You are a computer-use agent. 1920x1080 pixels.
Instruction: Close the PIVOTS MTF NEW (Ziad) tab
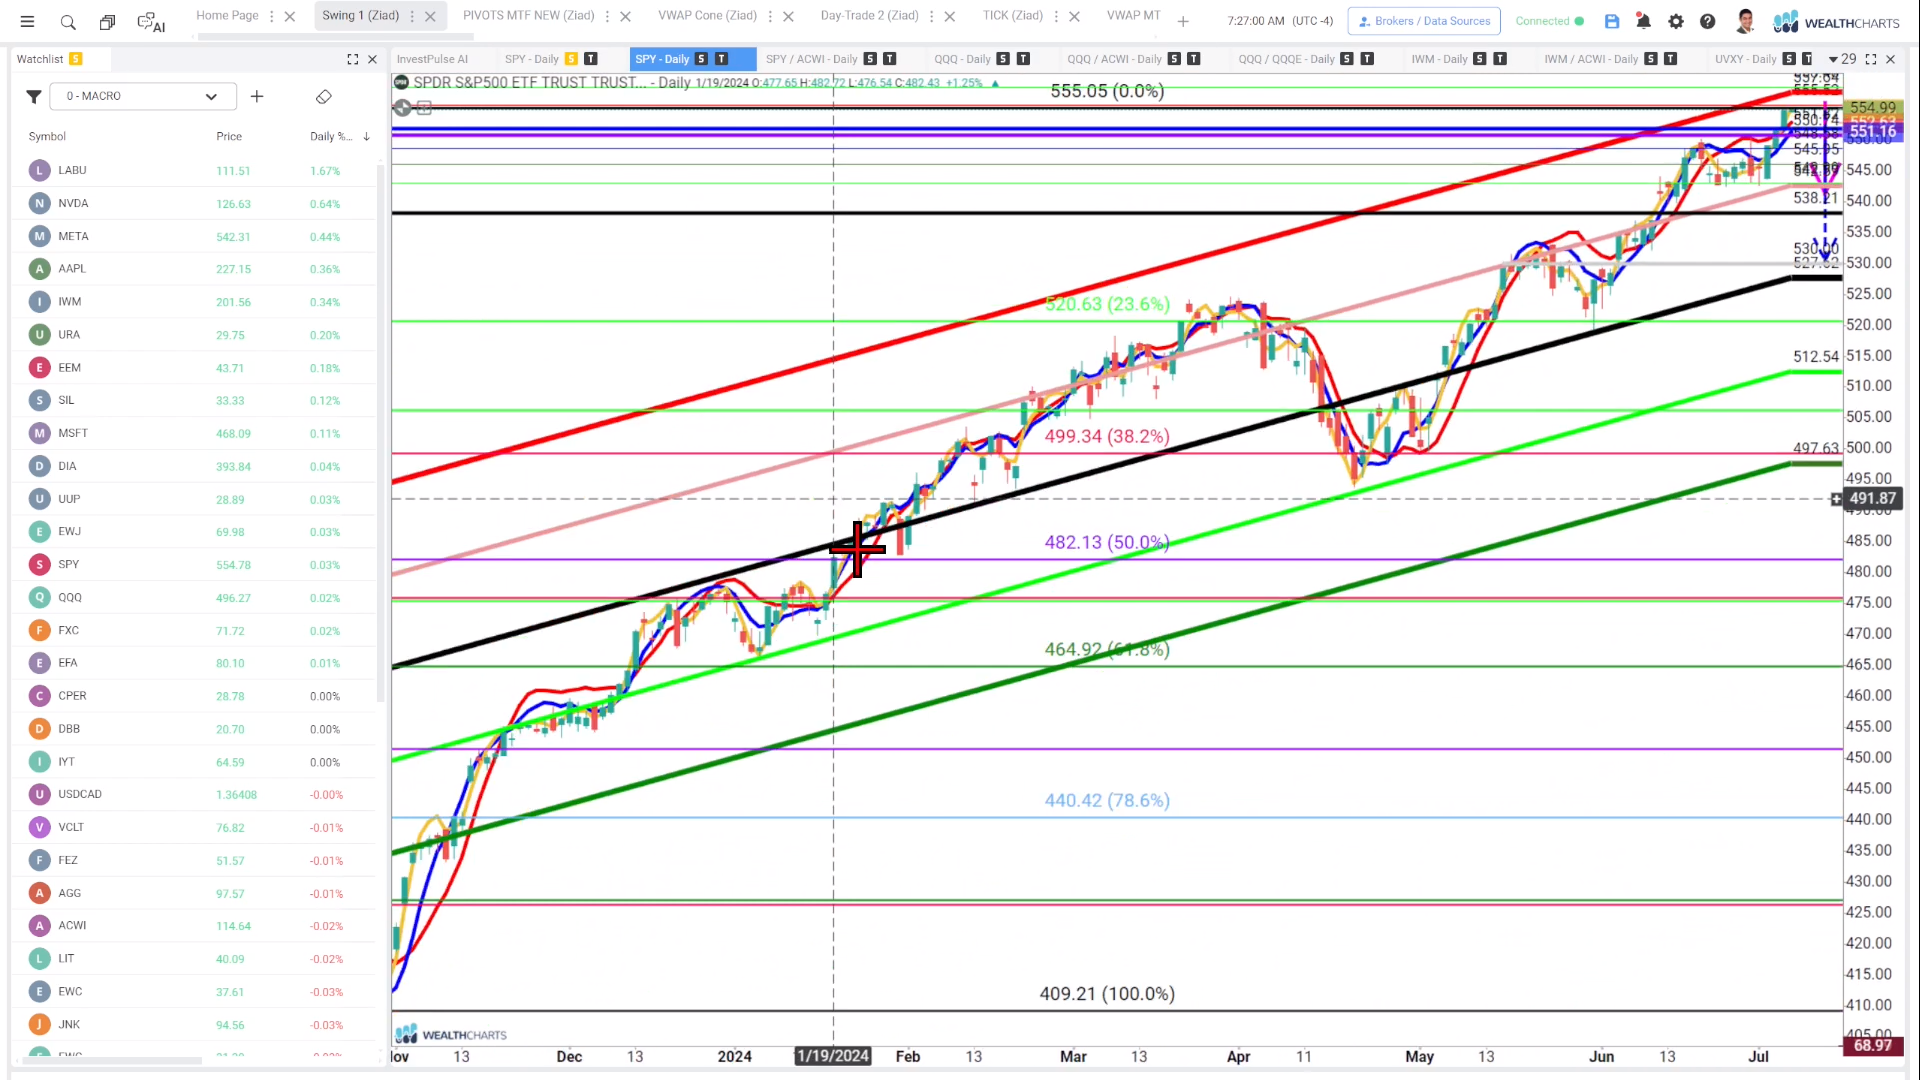[626, 17]
